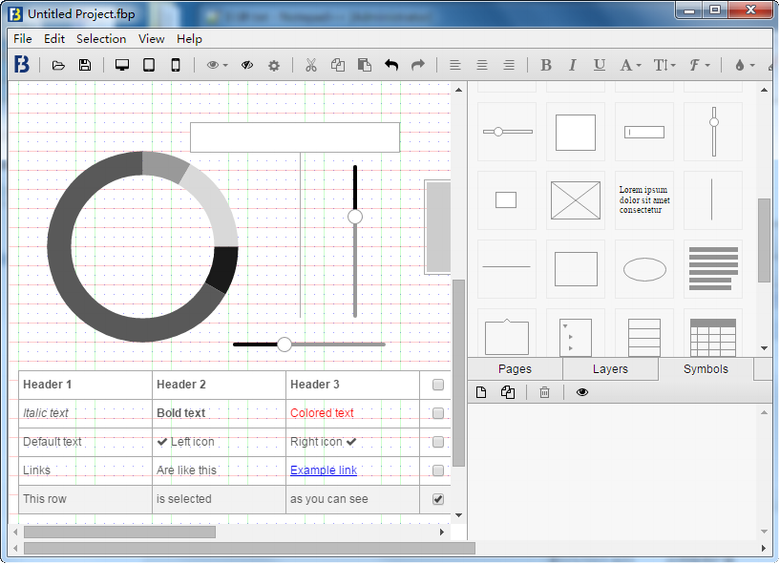This screenshot has height=564, width=780.
Task: Open the text size dropdown
Action: click(664, 65)
